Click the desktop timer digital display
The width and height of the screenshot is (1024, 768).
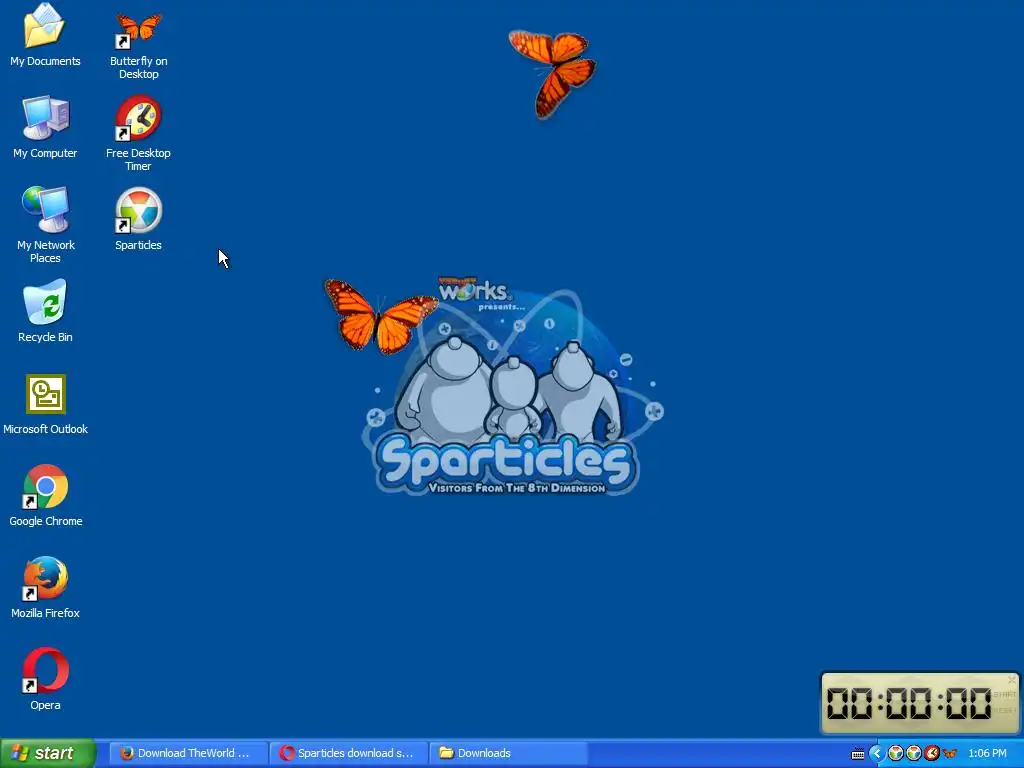(x=909, y=703)
